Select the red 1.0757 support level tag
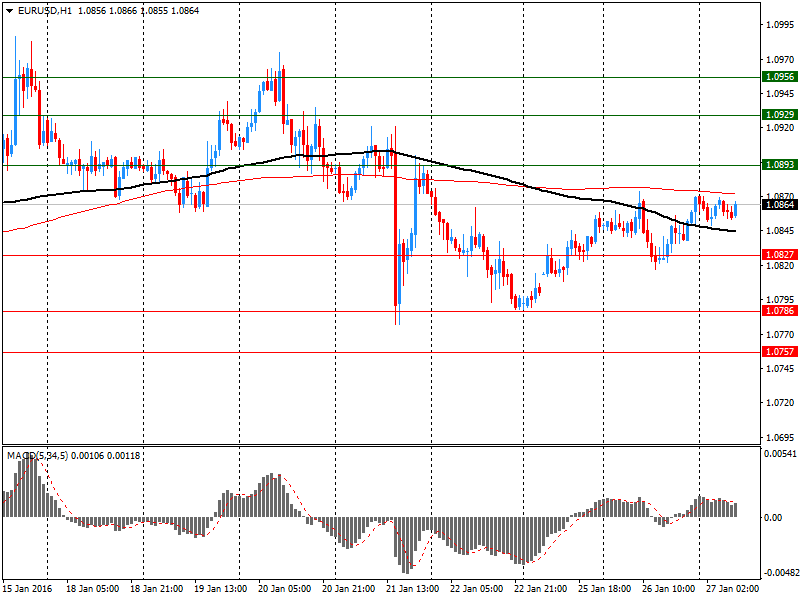Screen dimensions: 800x600 [x=779, y=352]
